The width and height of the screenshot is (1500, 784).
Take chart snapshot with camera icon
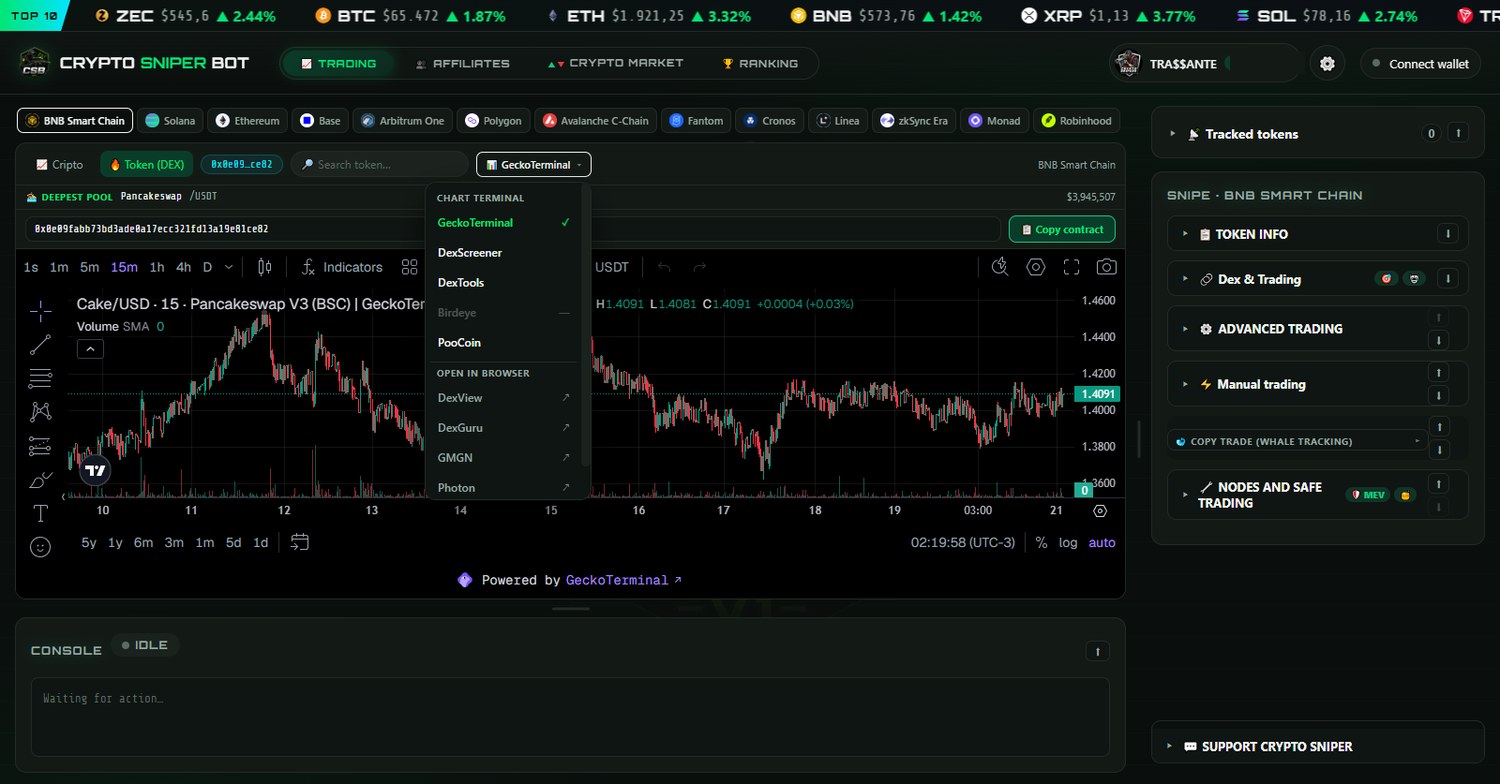1106,267
